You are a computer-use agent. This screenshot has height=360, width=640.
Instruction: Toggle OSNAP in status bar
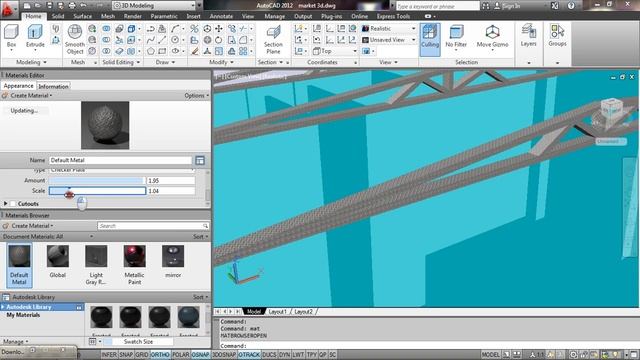200,355
